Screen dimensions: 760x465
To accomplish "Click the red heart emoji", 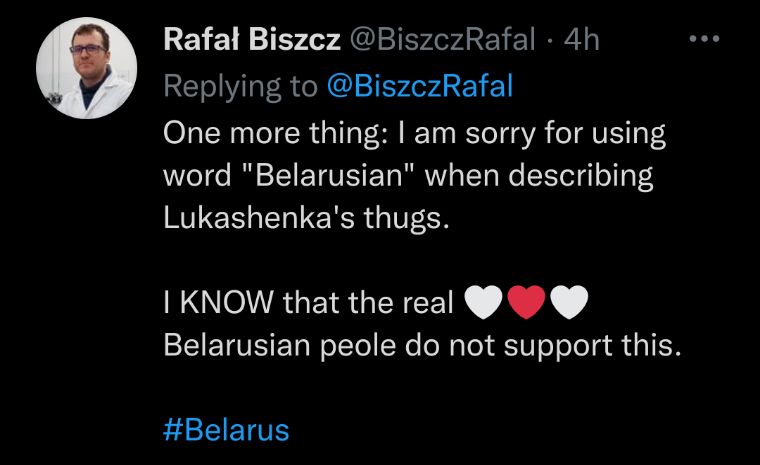I will point(526,302).
